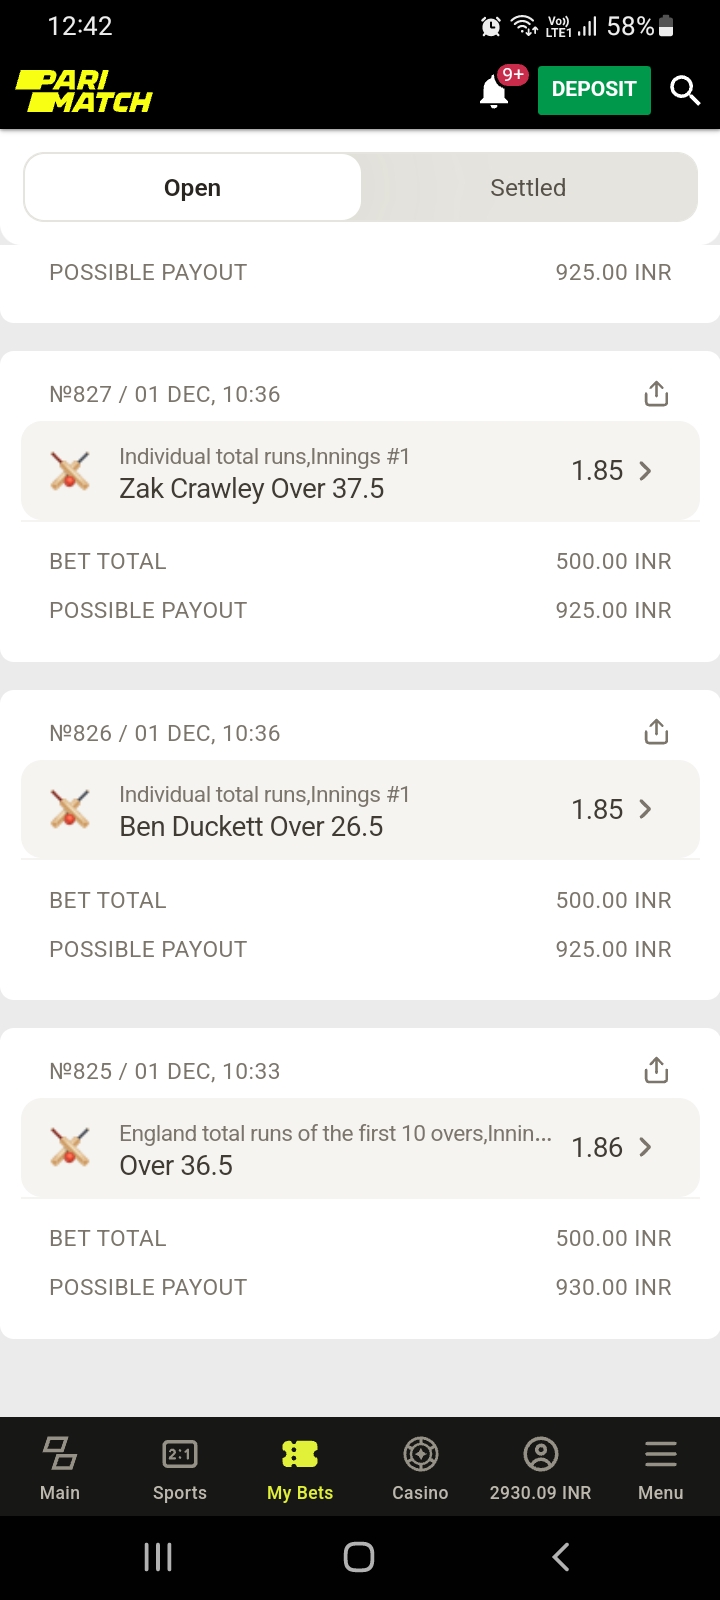Share bet №825 using share icon

[x=656, y=1071]
